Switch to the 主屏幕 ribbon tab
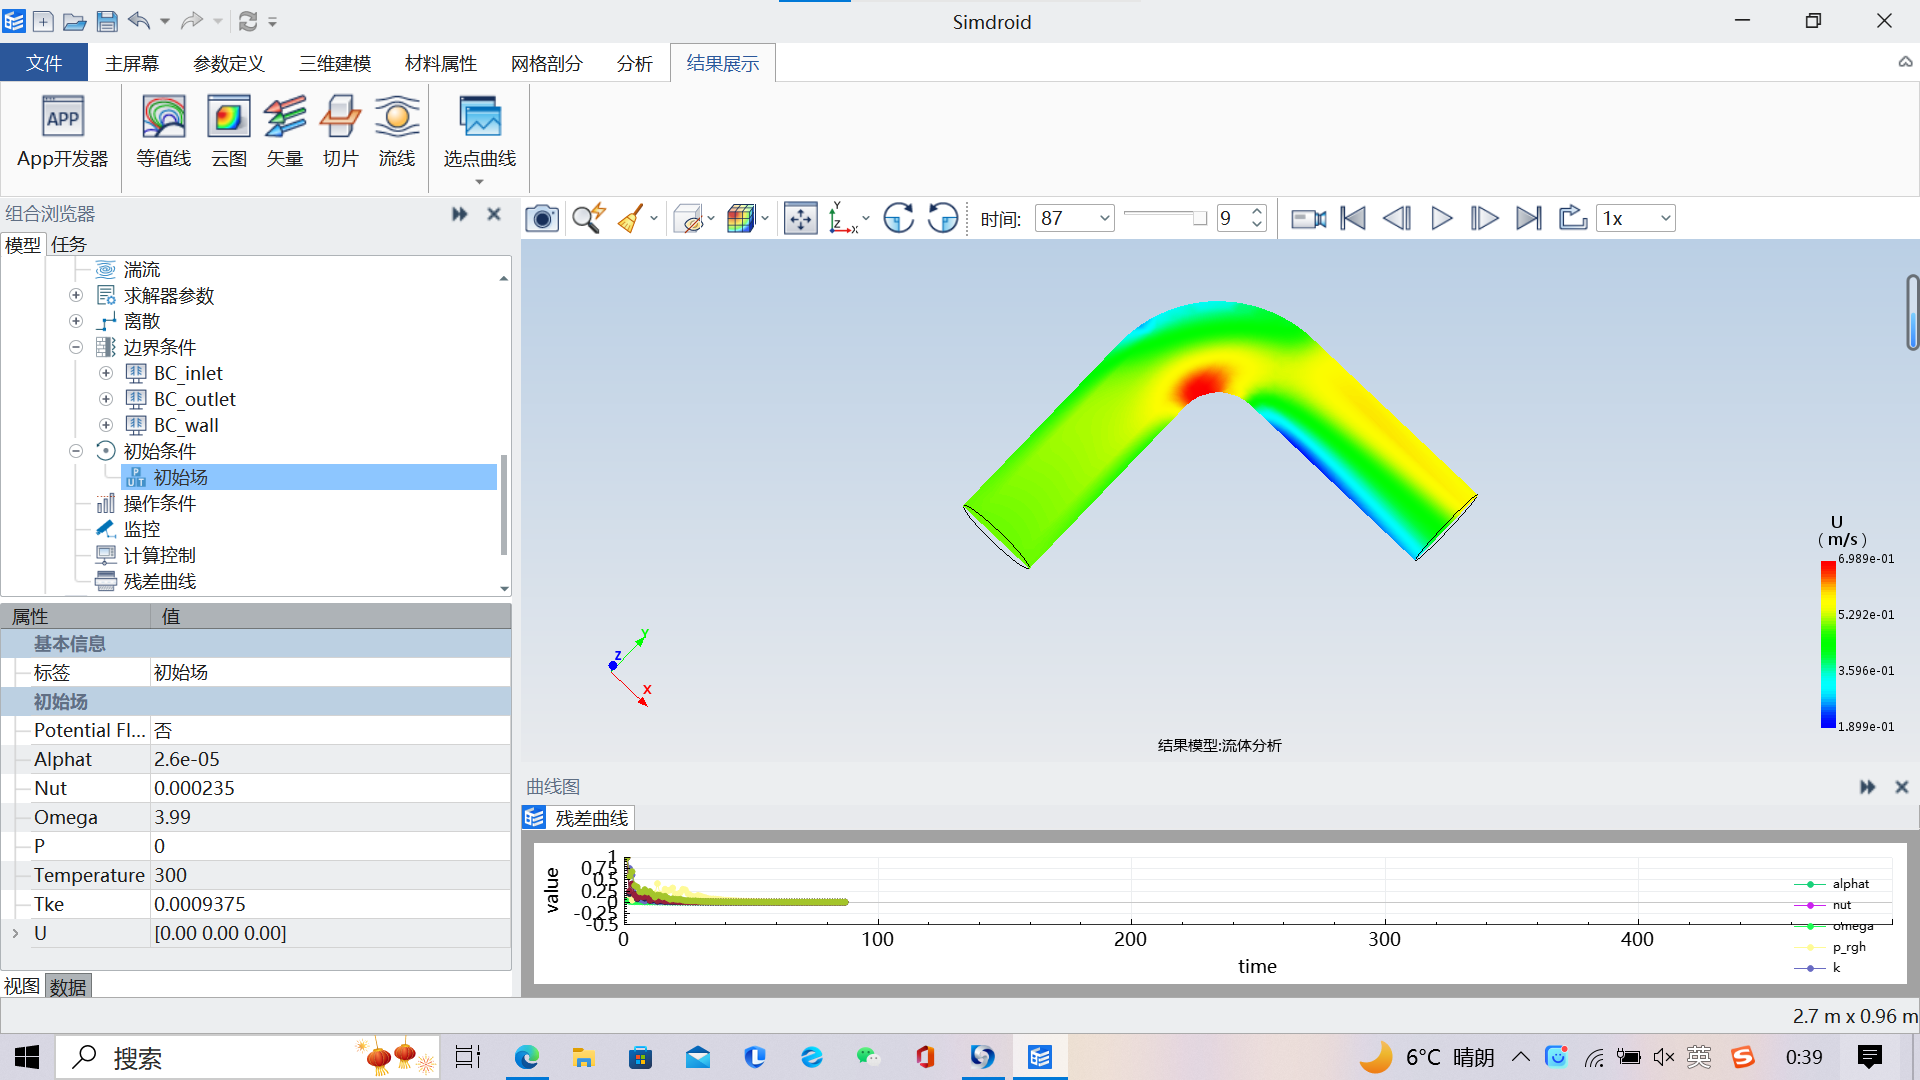 tap(132, 63)
